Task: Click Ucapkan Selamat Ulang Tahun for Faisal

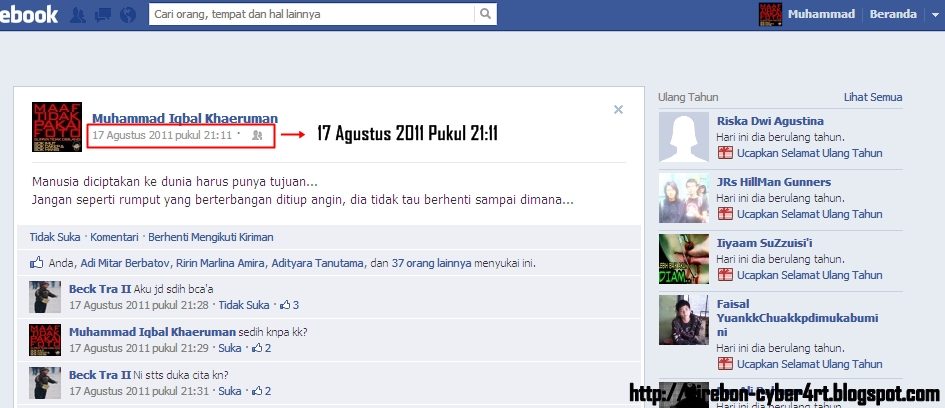Action: pyautogui.click(x=809, y=364)
